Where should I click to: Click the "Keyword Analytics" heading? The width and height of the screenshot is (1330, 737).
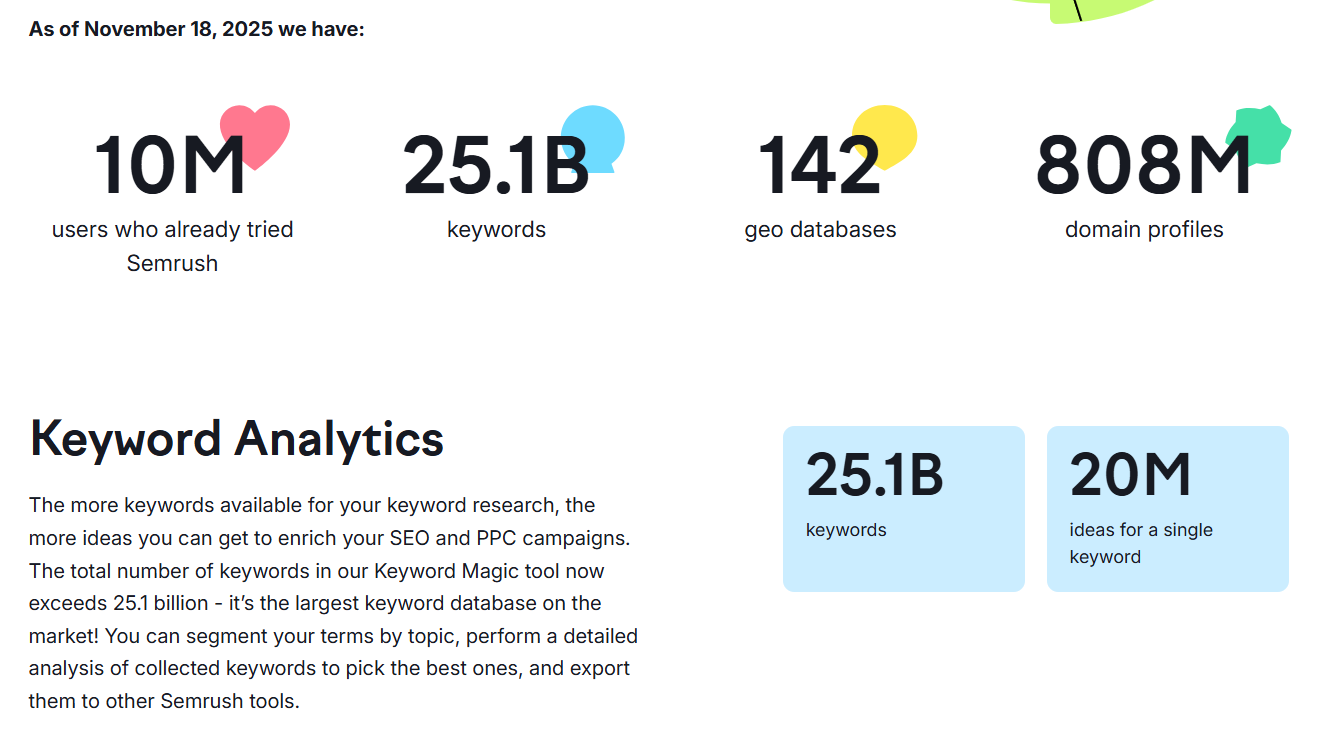pyautogui.click(x=237, y=439)
